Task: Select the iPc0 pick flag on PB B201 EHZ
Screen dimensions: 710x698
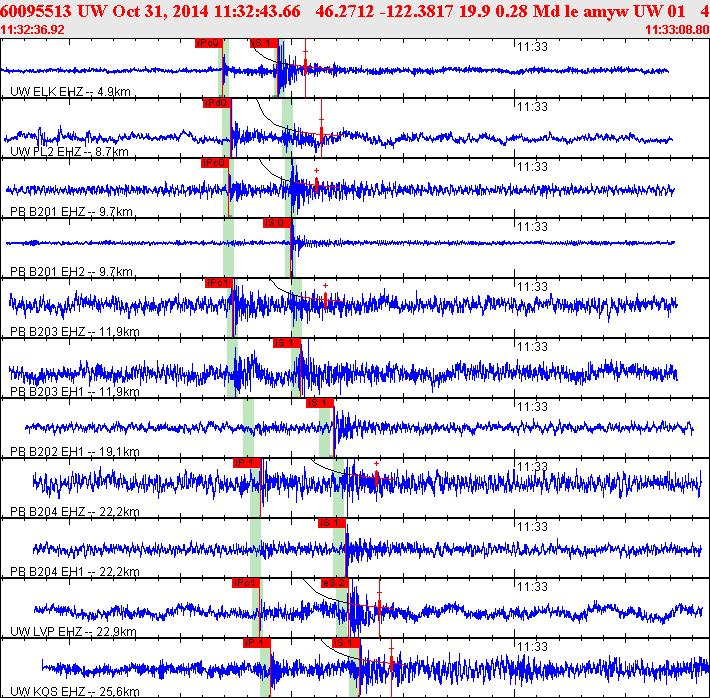Action: click(x=215, y=163)
